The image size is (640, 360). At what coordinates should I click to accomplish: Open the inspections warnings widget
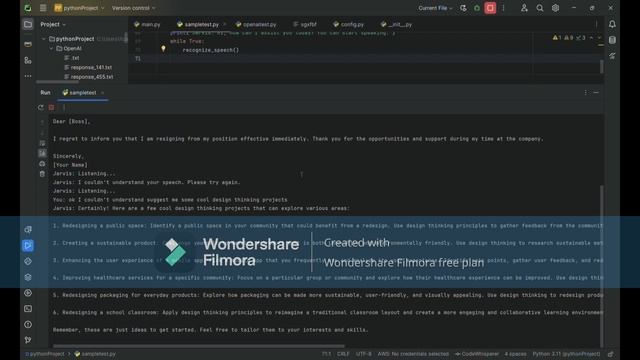point(569,38)
